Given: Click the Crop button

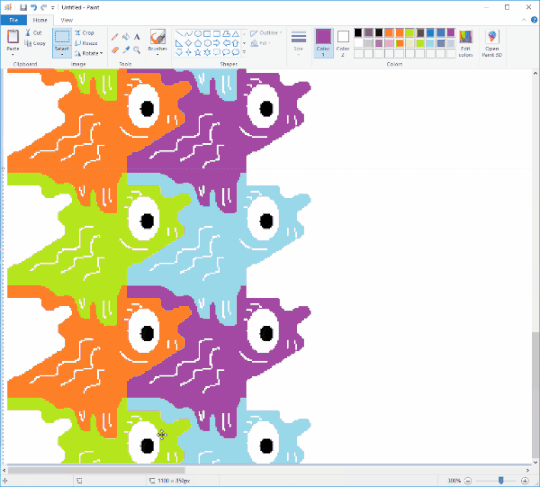Looking at the screenshot, I should click(84, 33).
